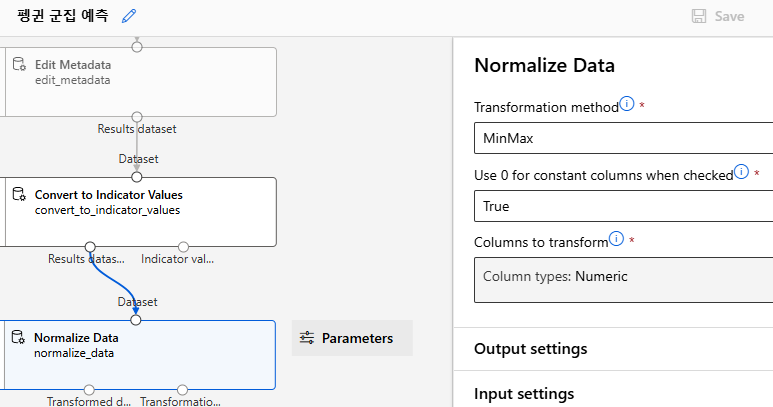Click the Indicator values output port

183,246
